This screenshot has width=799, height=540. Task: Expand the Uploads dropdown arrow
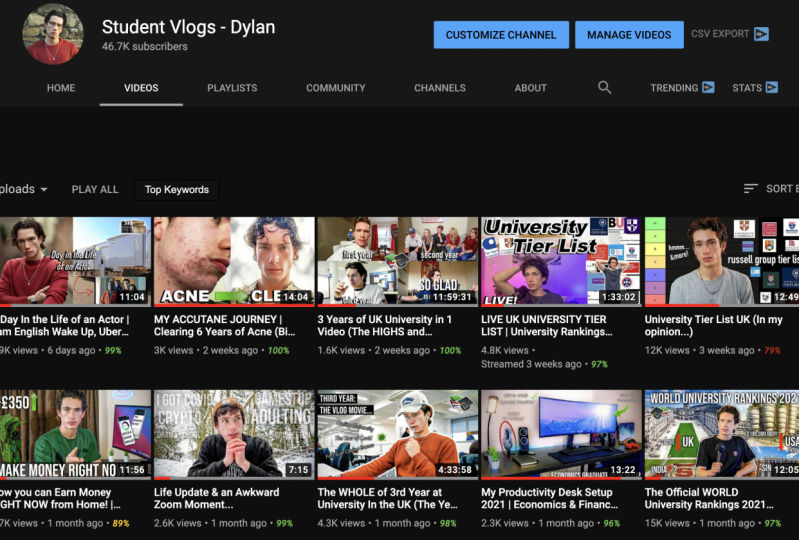coord(44,190)
